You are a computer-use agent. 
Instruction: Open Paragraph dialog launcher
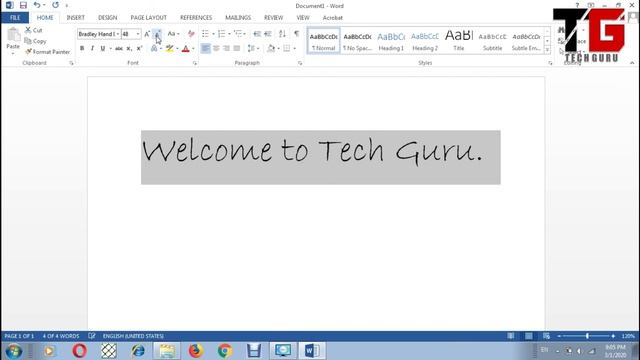[x=300, y=63]
